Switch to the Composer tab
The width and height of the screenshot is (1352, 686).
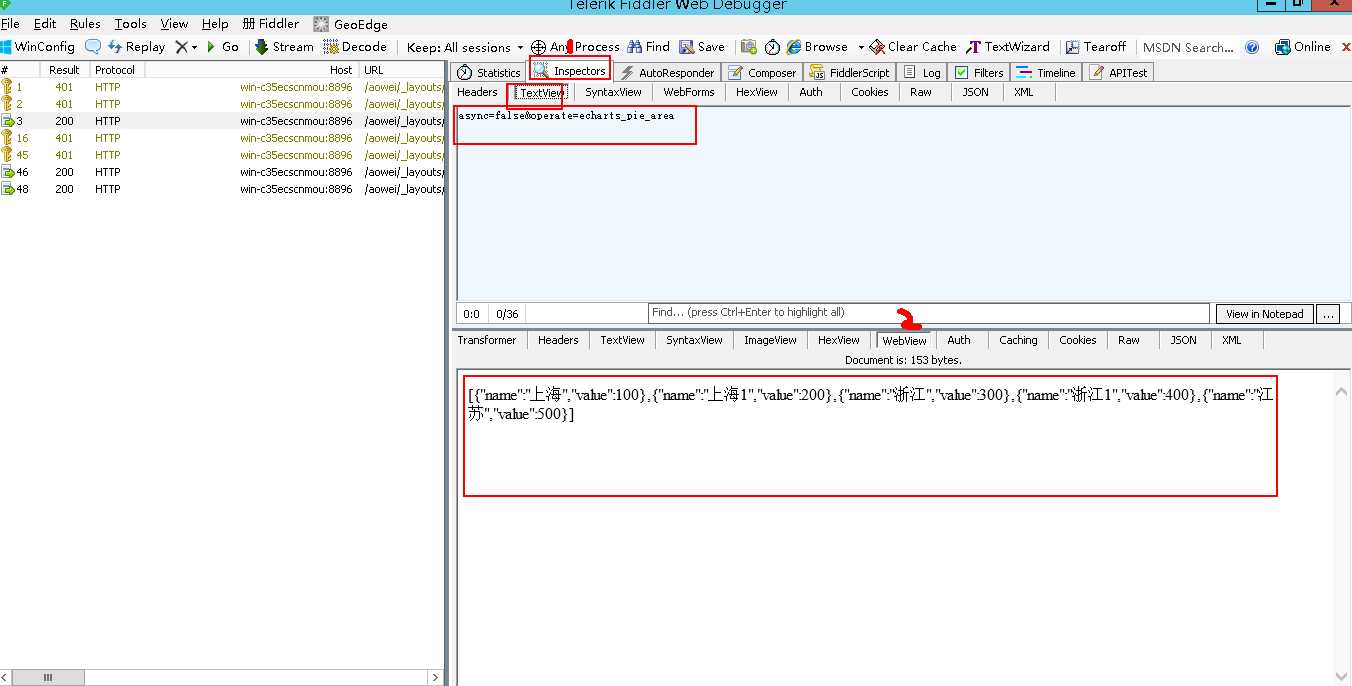(x=762, y=72)
